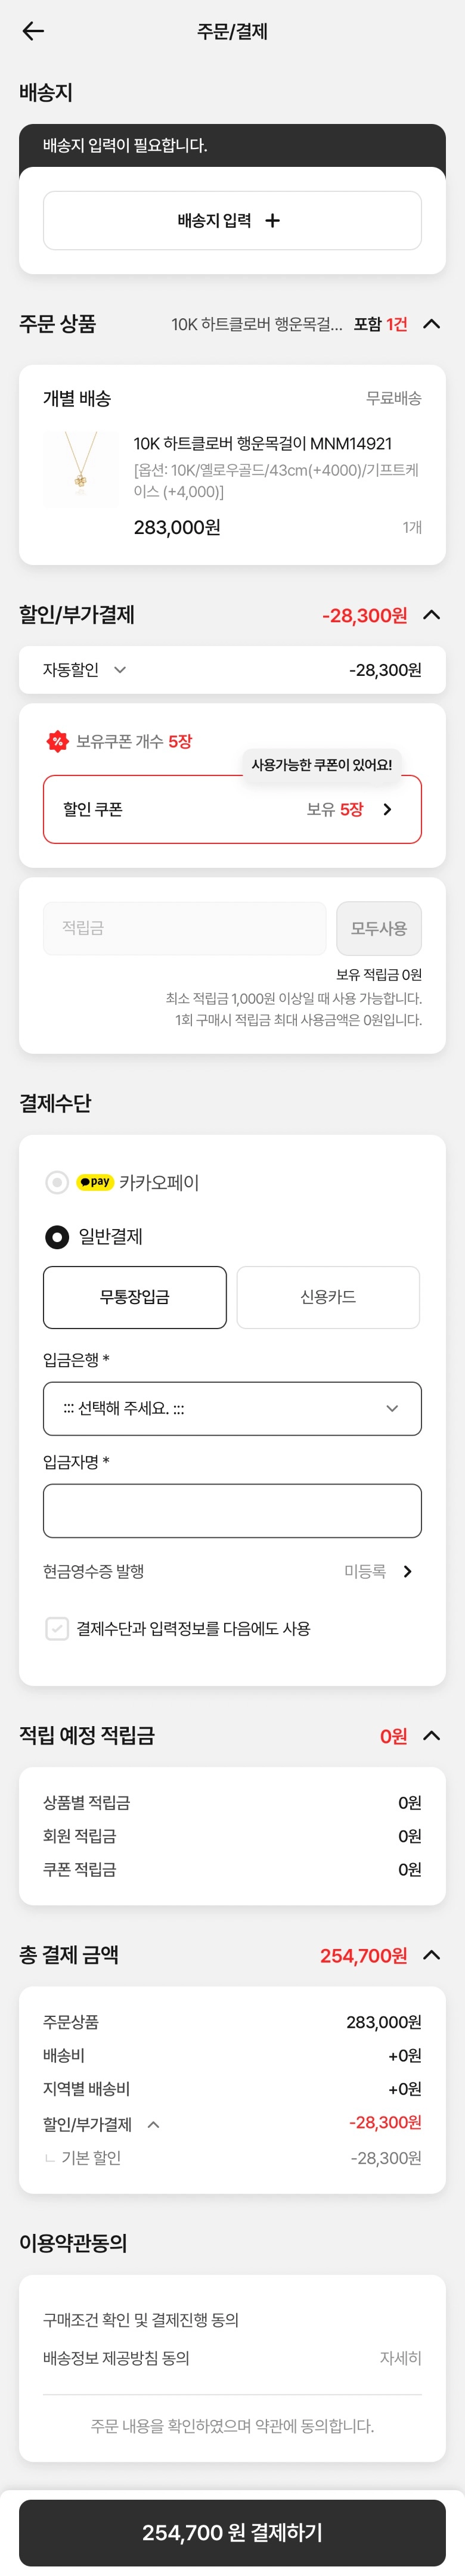
Task: Expand the 자동할인 dropdown
Action: (120, 670)
